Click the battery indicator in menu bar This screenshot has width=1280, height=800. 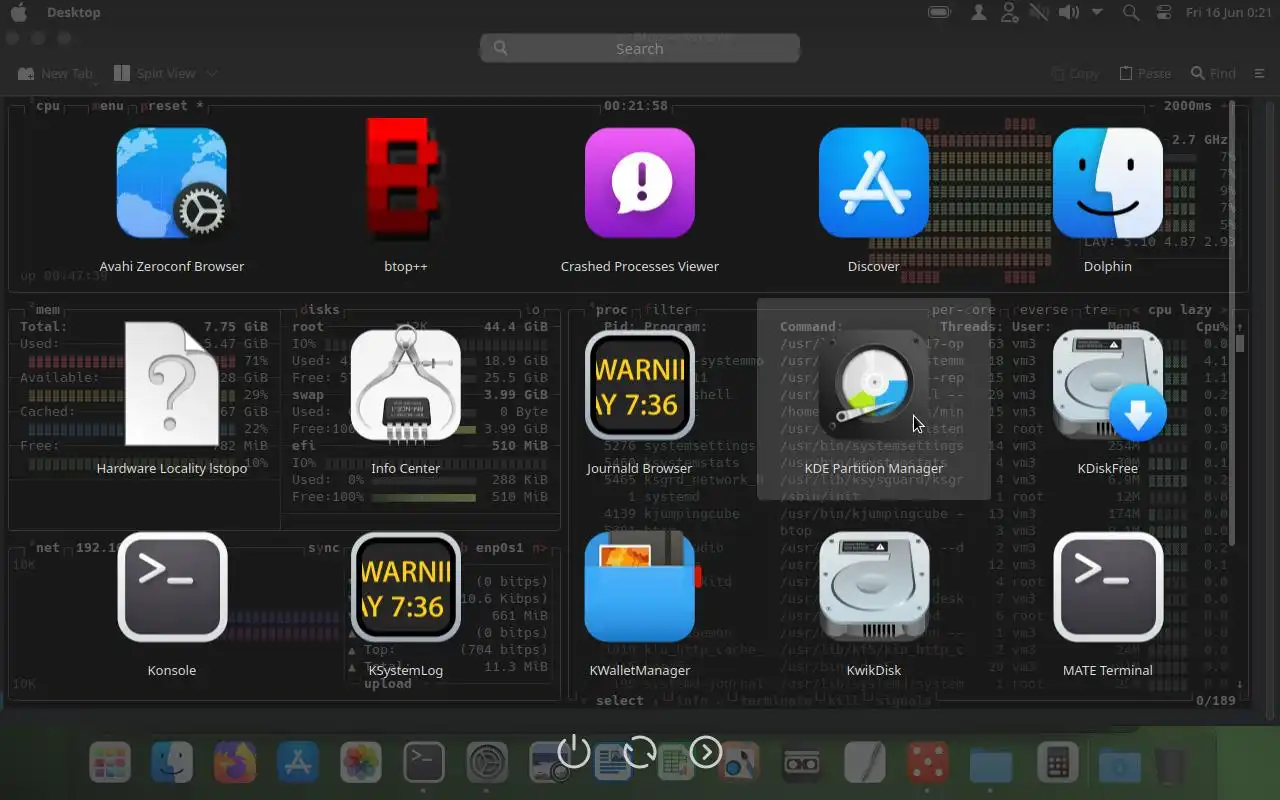(939, 12)
